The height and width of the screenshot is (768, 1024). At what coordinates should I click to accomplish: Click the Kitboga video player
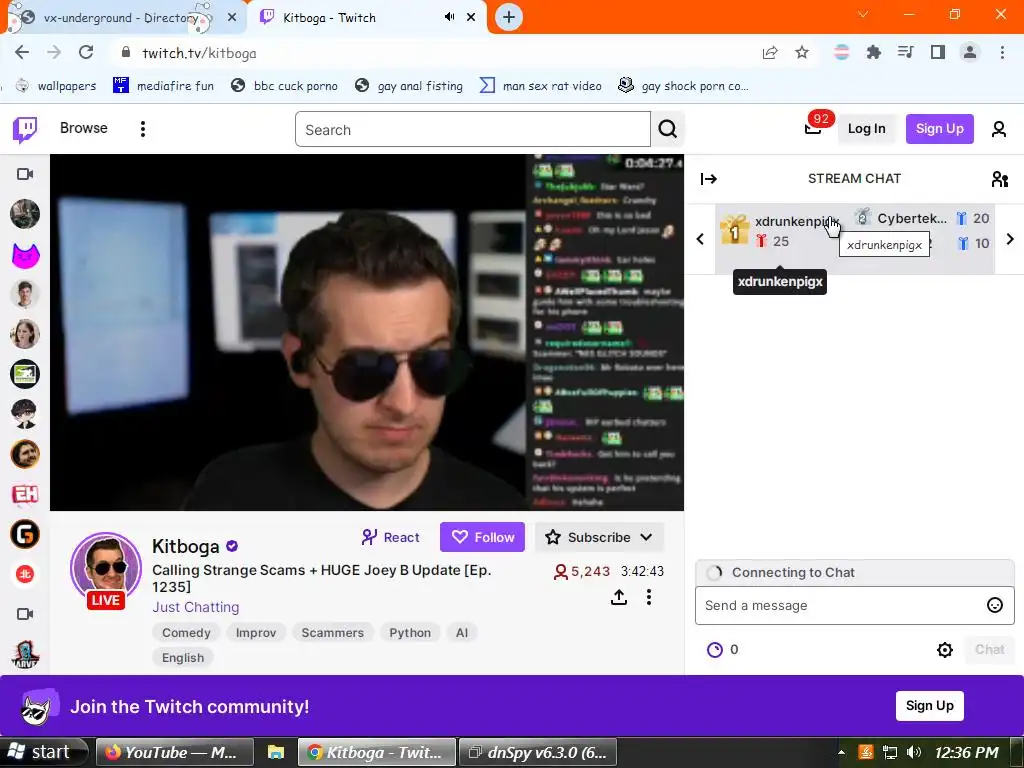[x=367, y=332]
